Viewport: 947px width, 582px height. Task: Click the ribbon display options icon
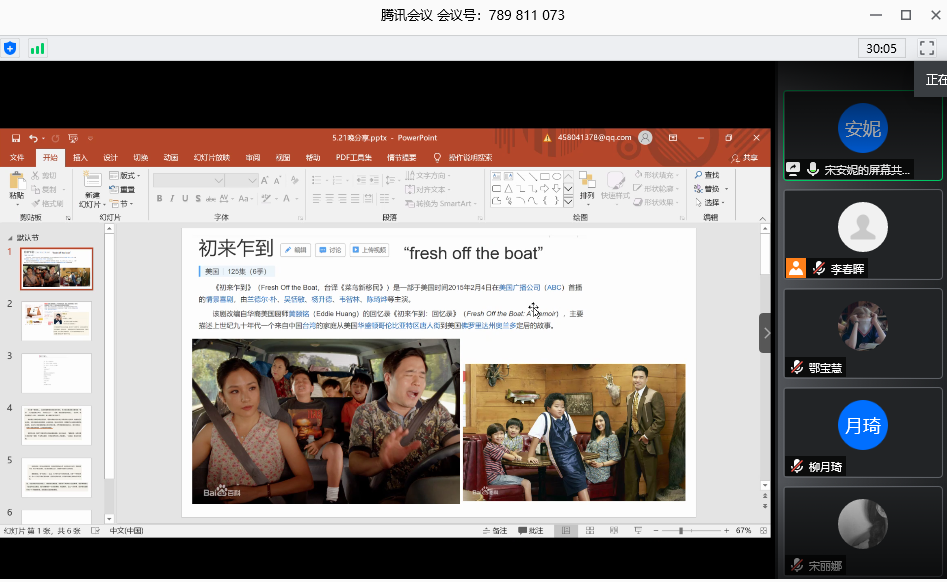click(x=673, y=138)
